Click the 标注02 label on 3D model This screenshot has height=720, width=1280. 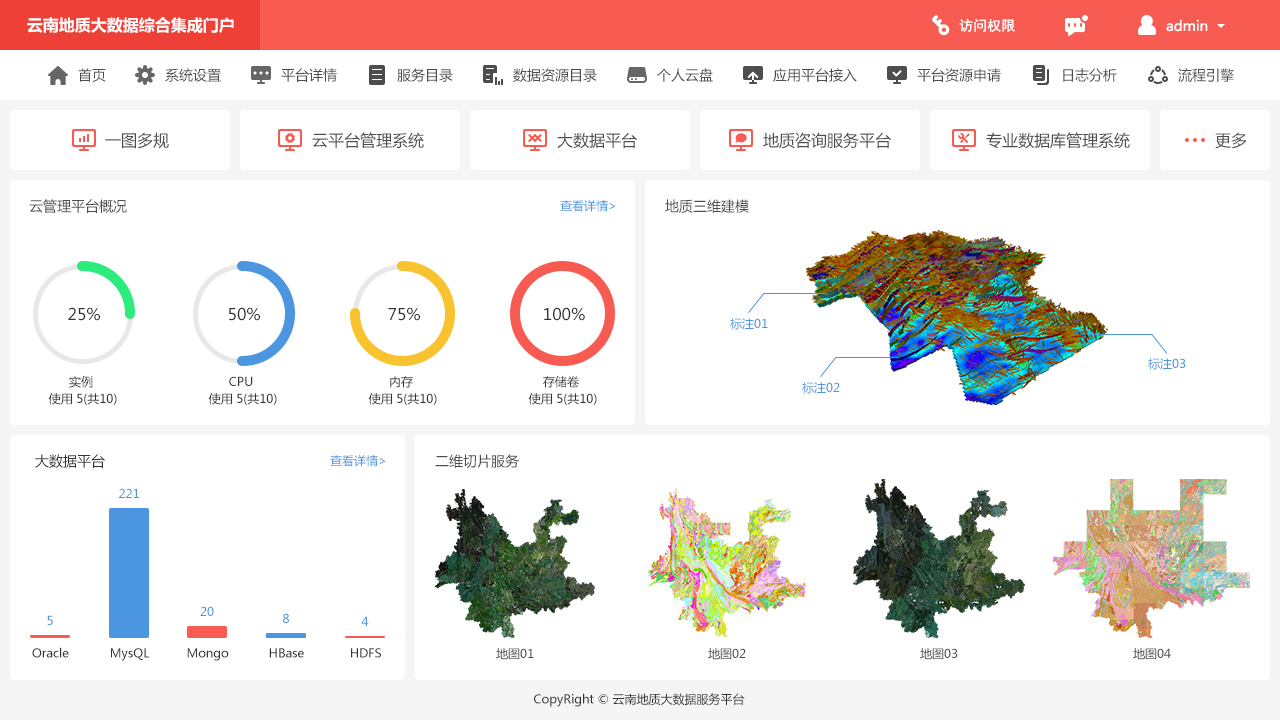point(821,388)
